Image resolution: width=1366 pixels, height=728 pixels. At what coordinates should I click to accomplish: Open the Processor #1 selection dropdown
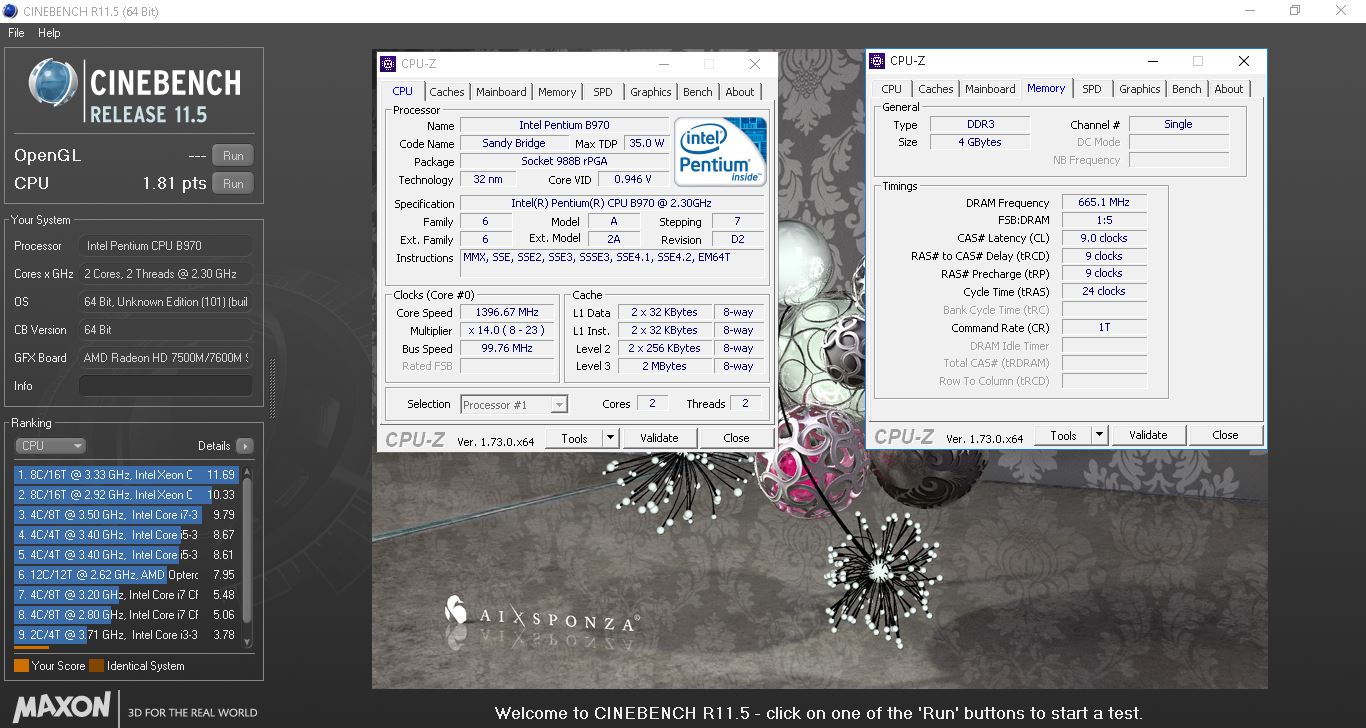pos(514,405)
